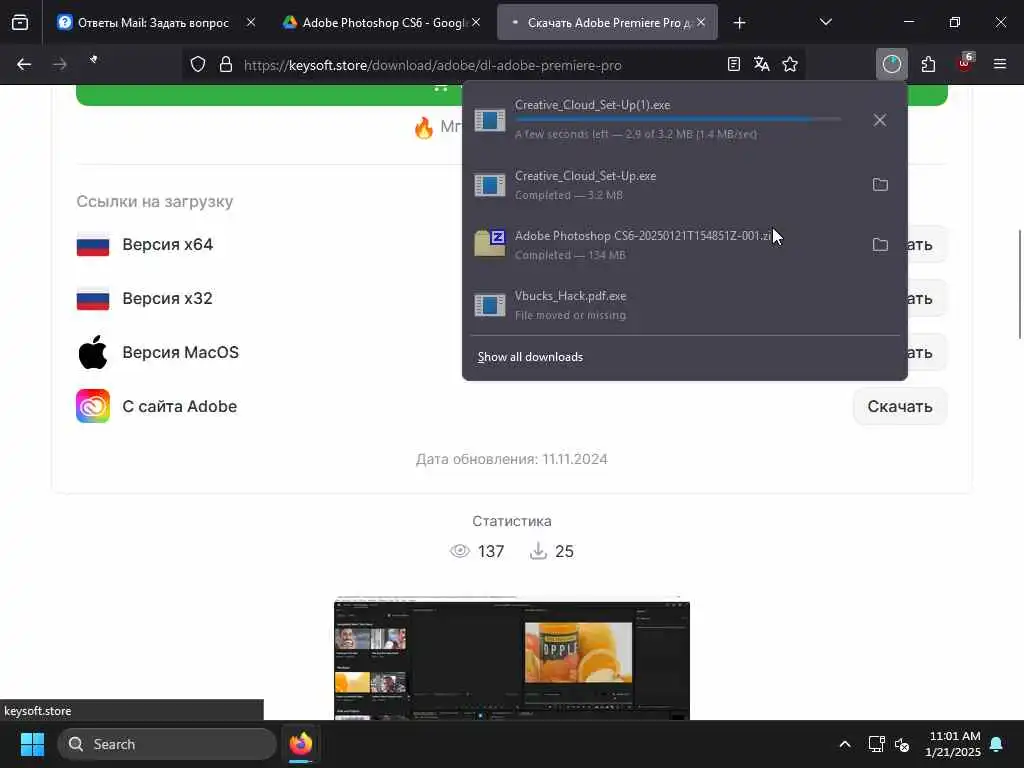Screen dimensions: 1024x768
Task: Click С сайта Adobe link text
Action: coord(180,406)
